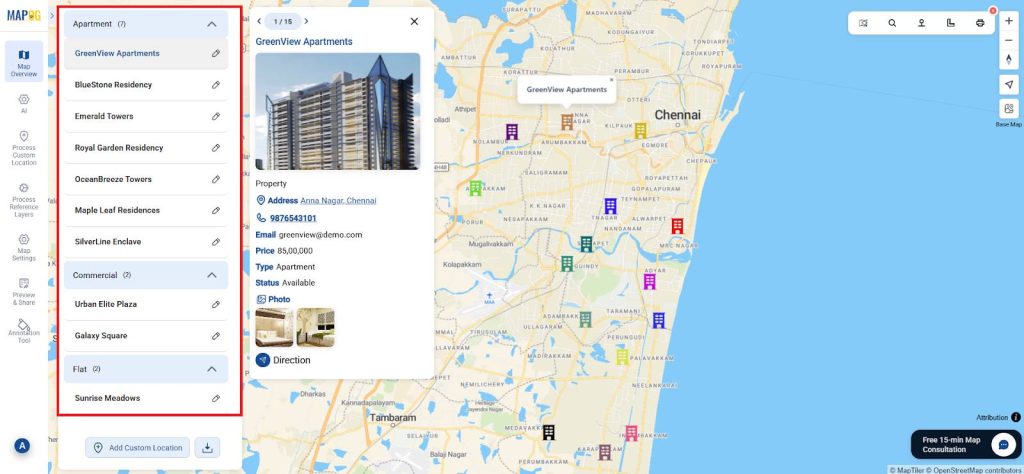Edit Sunrise Meadows with pencil icon
This screenshot has width=1024, height=474.
[216, 398]
